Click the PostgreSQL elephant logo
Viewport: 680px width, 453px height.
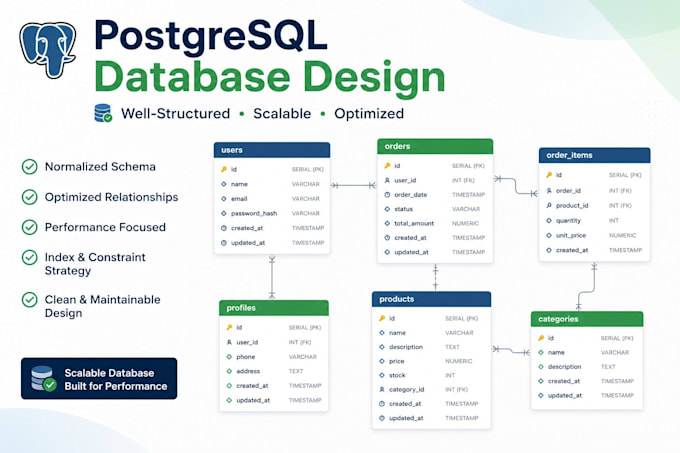tap(48, 49)
